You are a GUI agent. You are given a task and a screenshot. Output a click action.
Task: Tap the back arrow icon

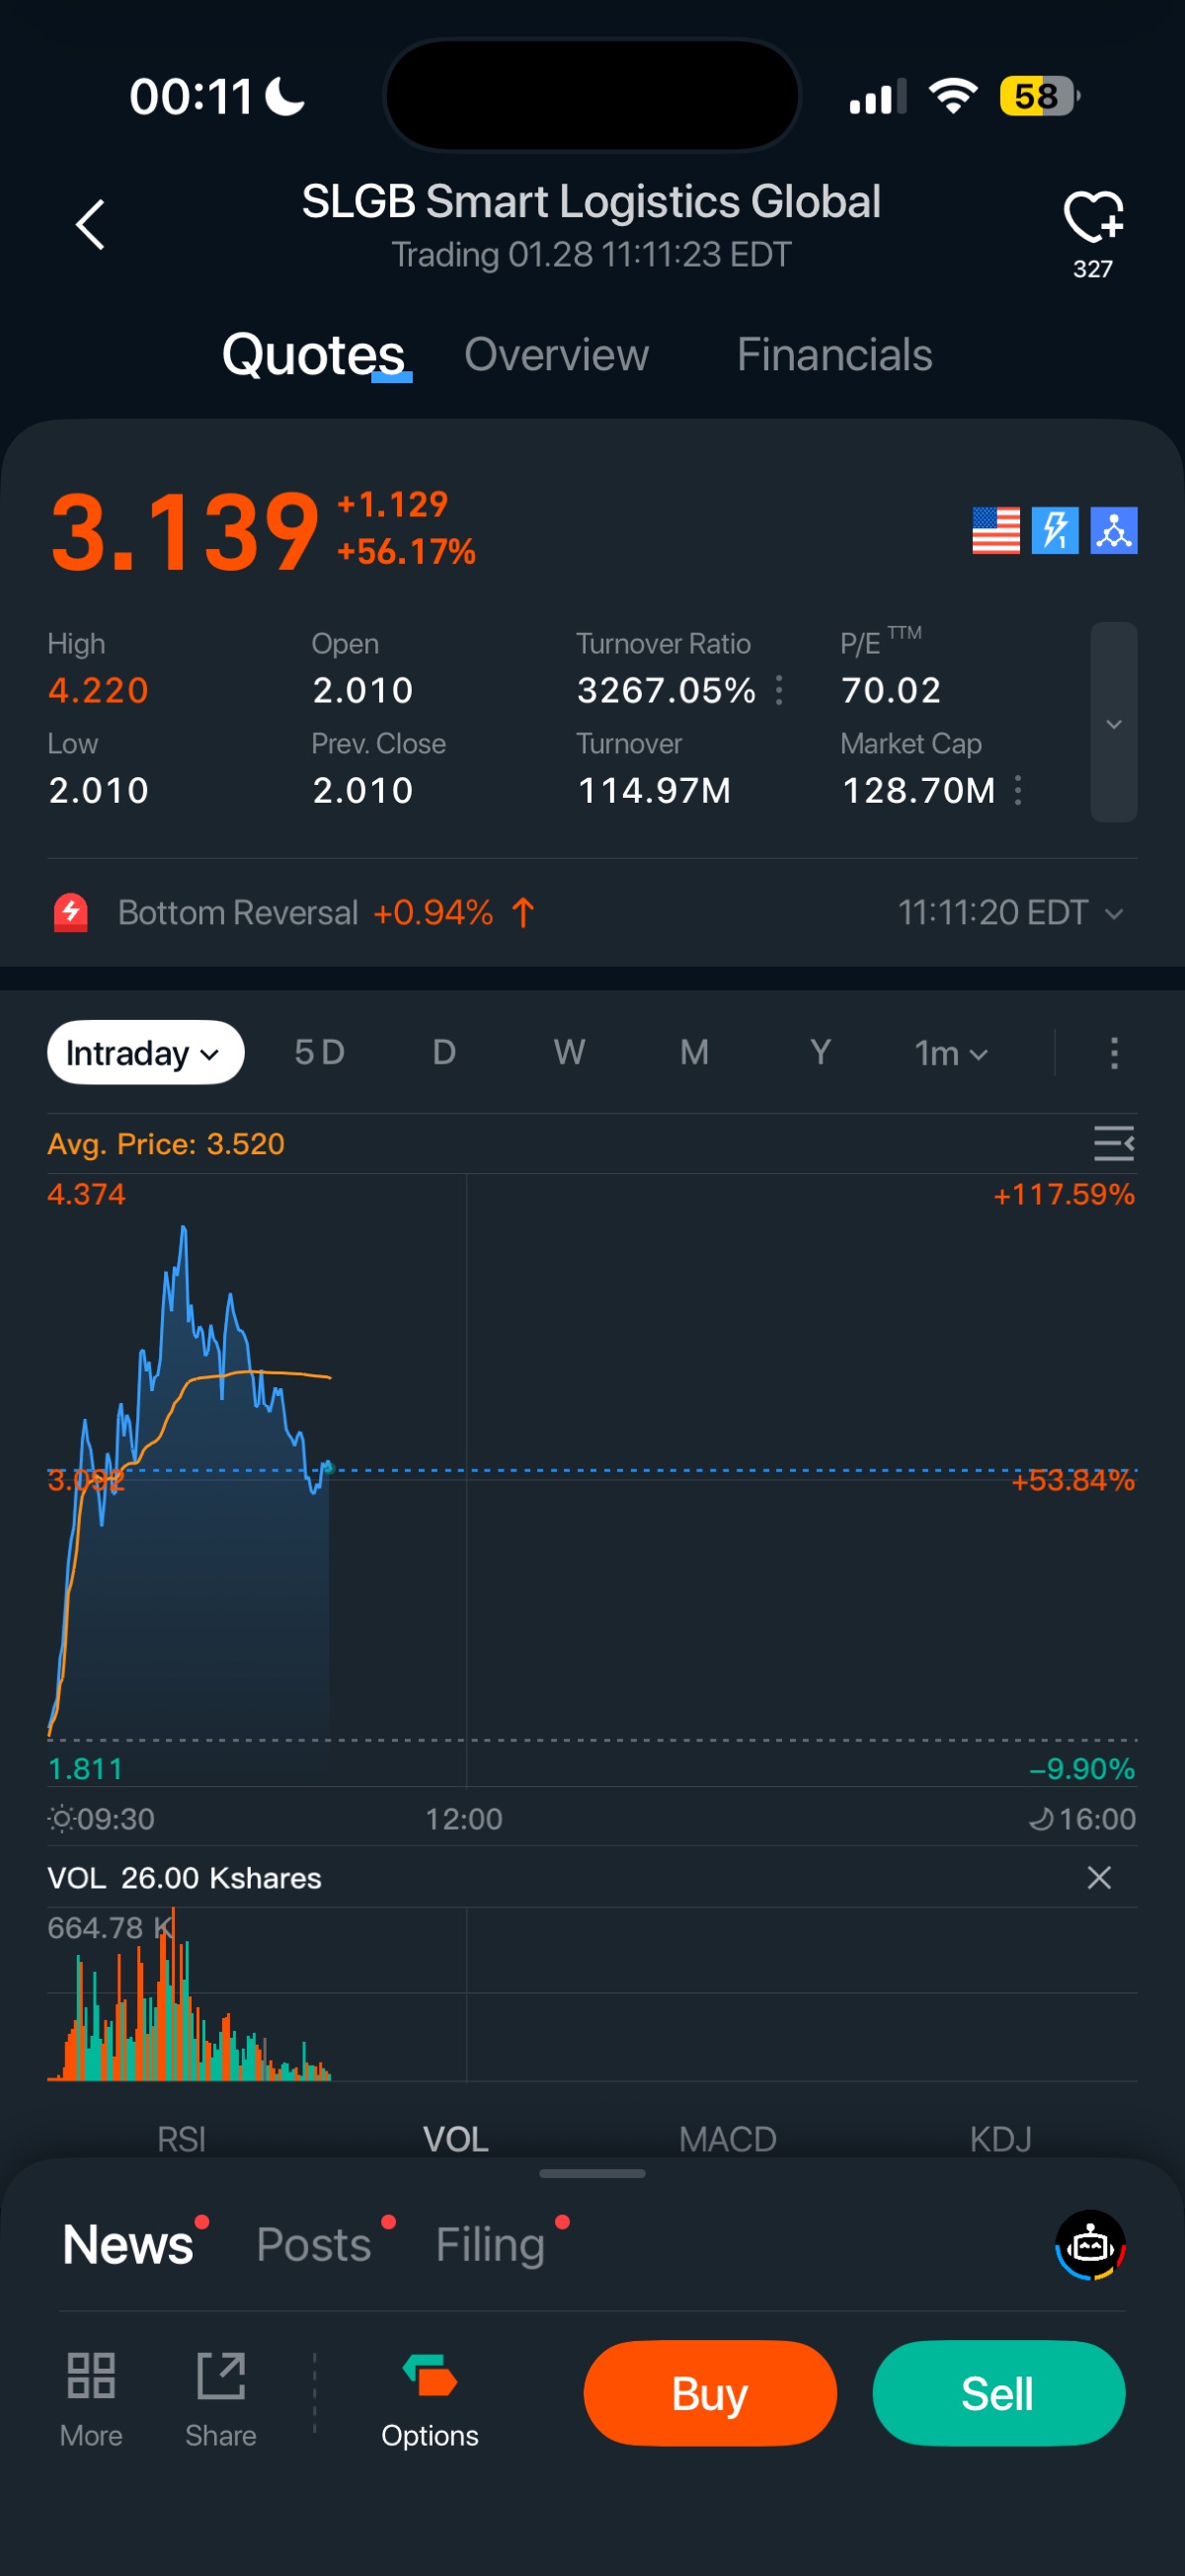click(90, 224)
